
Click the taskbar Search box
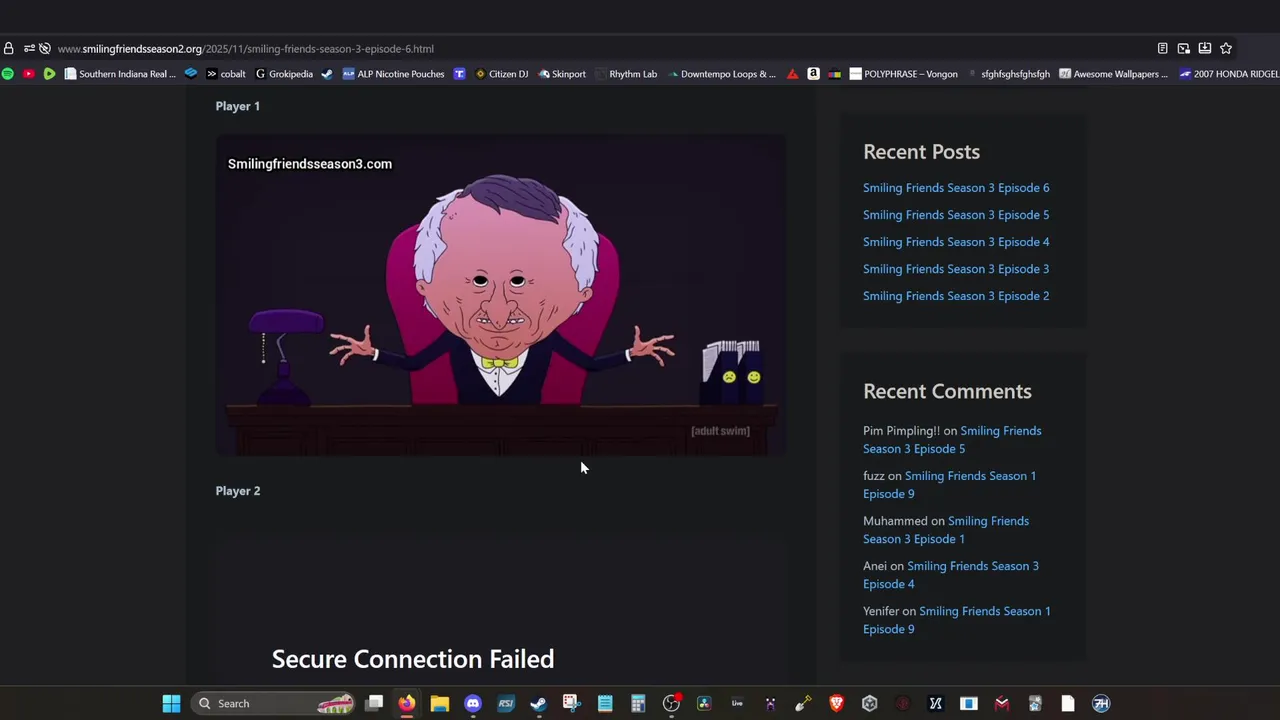coord(273,703)
